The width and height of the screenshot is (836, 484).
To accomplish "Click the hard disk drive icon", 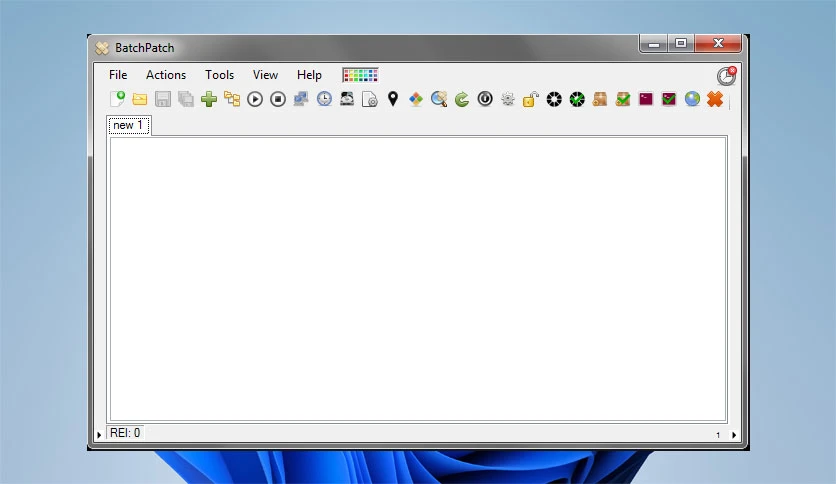I will click(x=347, y=99).
